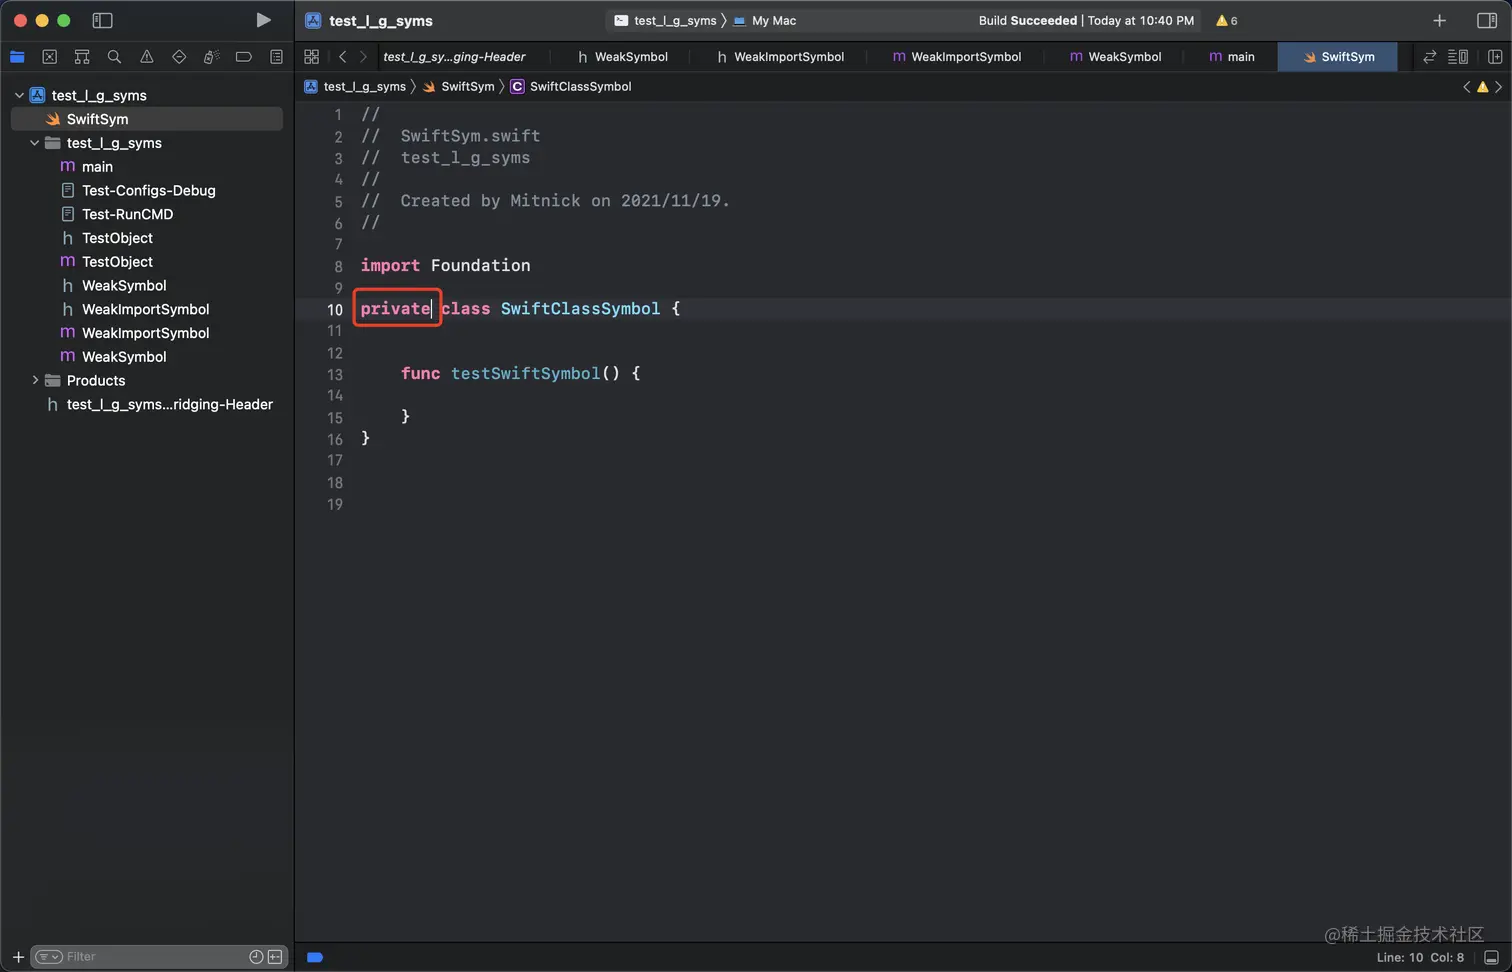Toggle the navigator sidebar panel
The width and height of the screenshot is (1512, 972).
(x=102, y=20)
